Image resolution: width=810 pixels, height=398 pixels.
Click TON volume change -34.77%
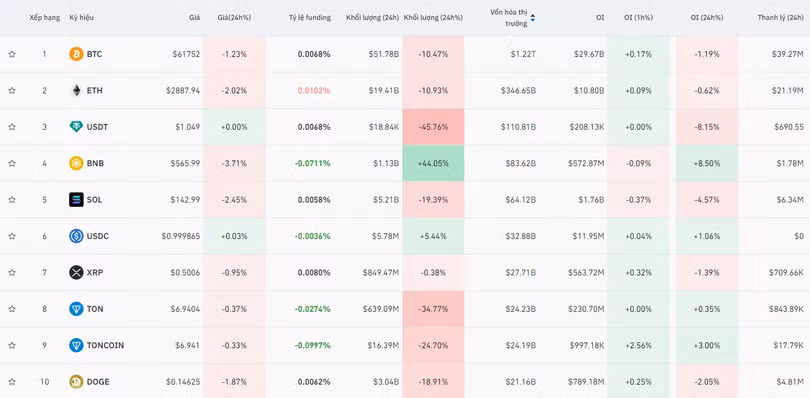point(433,309)
